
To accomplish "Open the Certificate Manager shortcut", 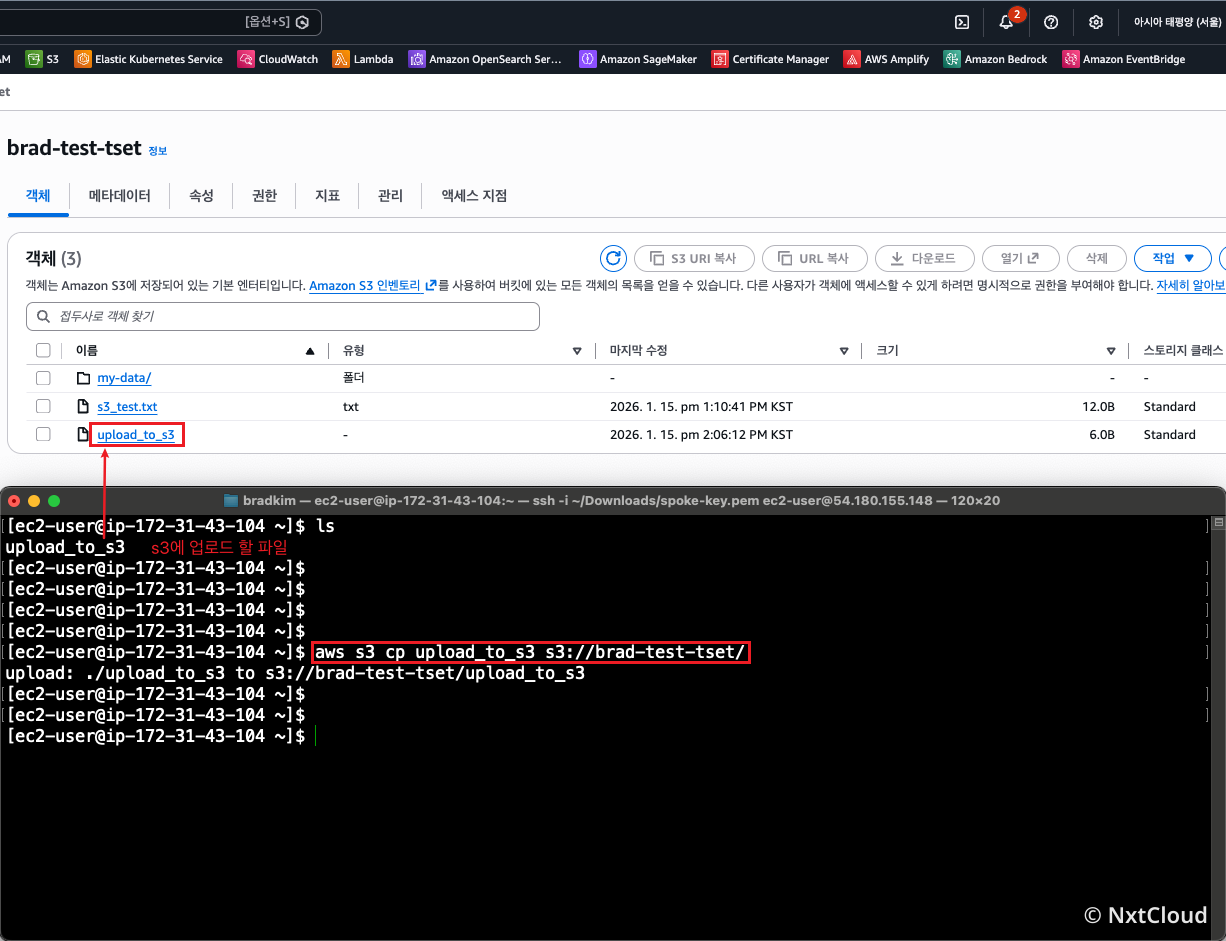I will pyautogui.click(x=770, y=59).
